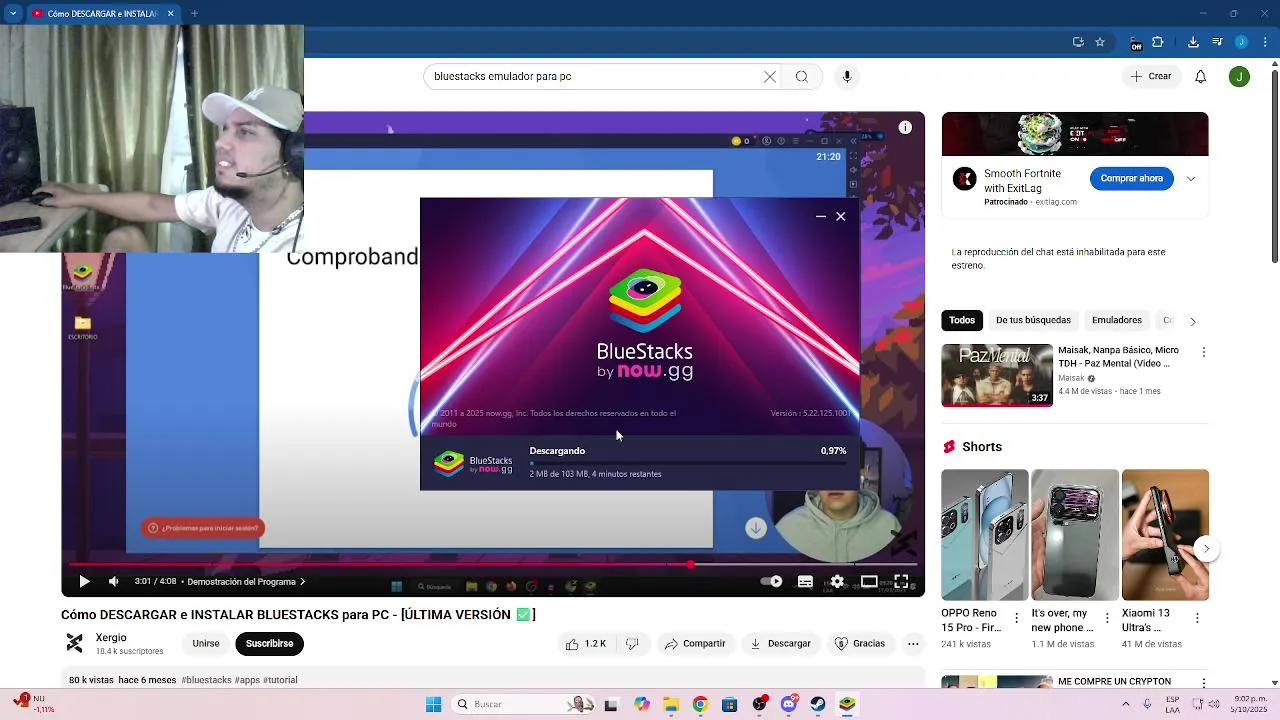
Task: Open the green J account avatar
Action: (1239, 76)
